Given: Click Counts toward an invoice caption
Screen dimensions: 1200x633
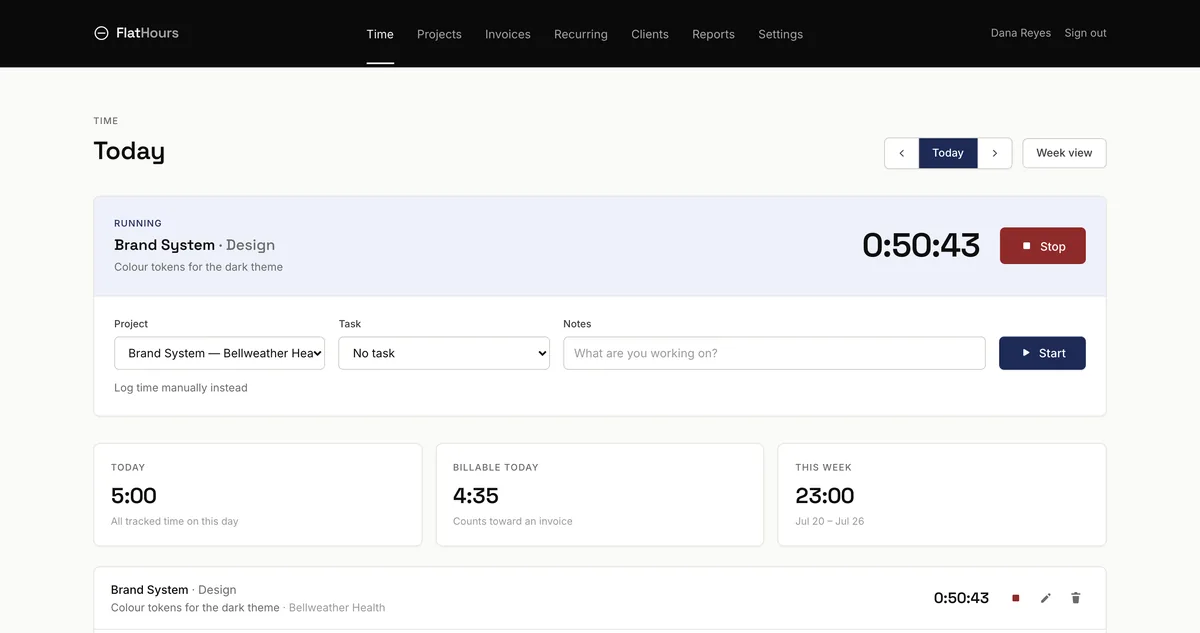Looking at the screenshot, I should [x=513, y=521].
